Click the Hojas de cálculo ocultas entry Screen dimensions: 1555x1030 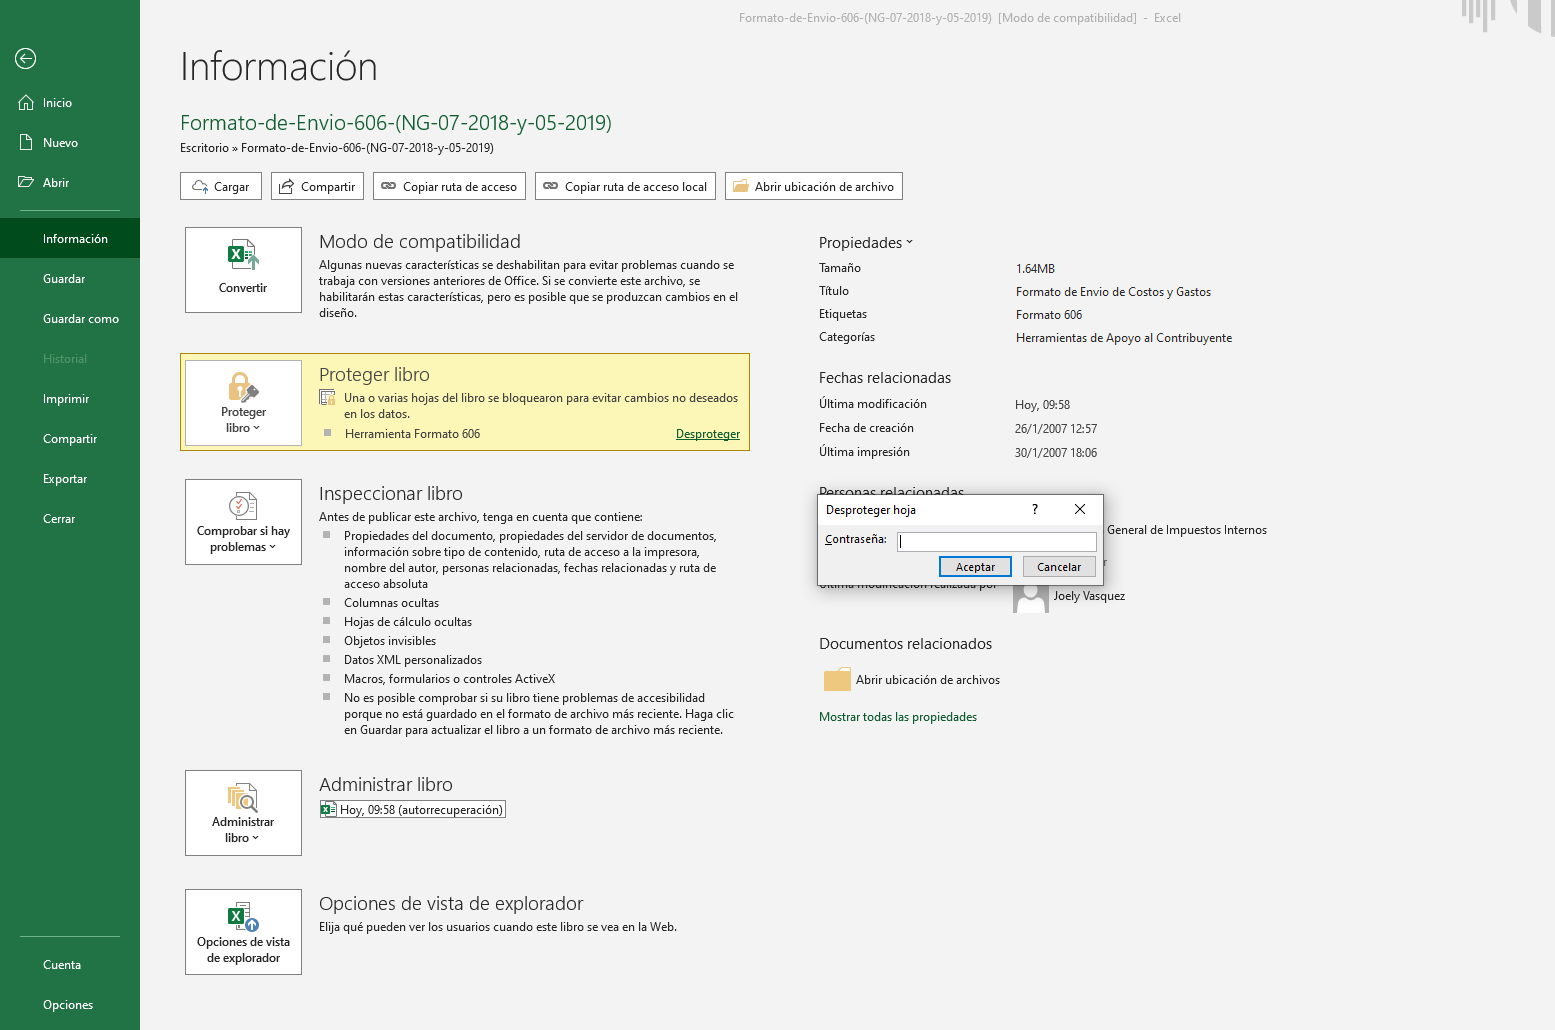408,622
